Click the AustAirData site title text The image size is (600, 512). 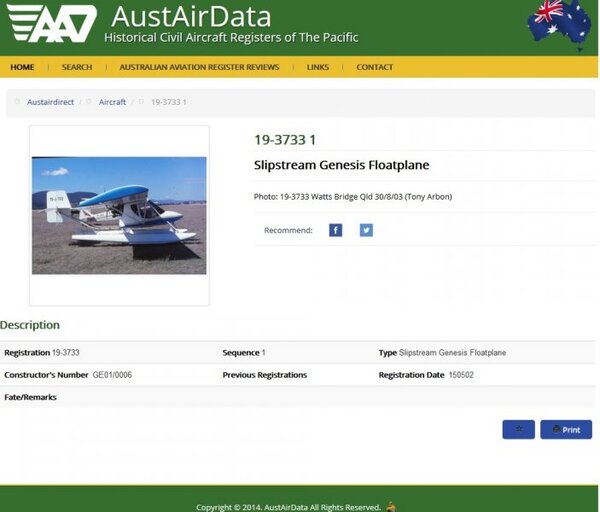191,17
